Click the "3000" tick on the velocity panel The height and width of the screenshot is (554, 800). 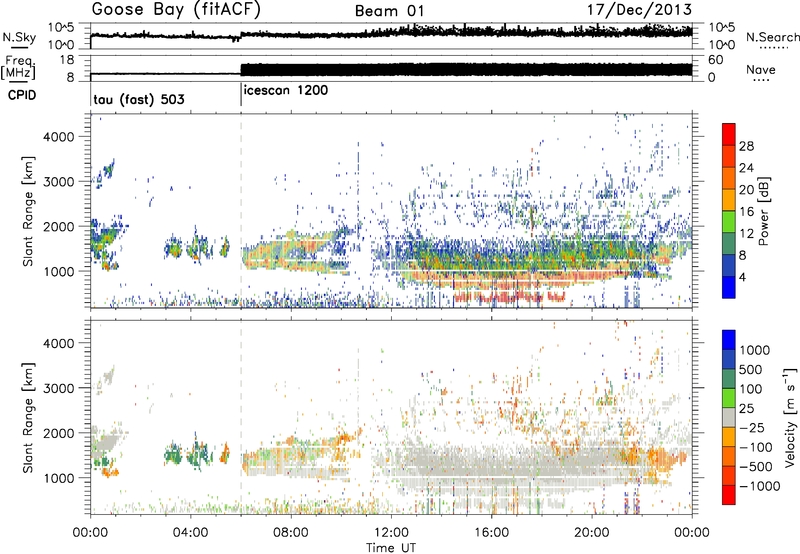(59, 388)
